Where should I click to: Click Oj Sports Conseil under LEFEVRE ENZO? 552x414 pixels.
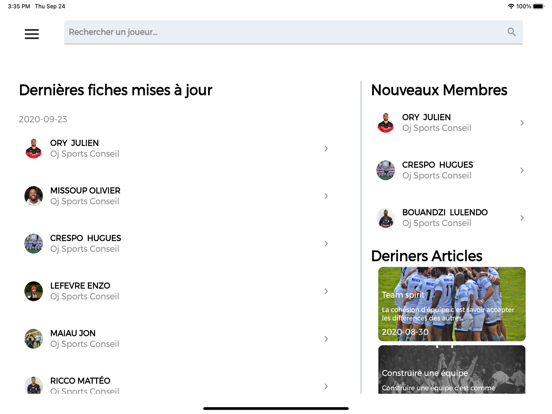[84, 296]
